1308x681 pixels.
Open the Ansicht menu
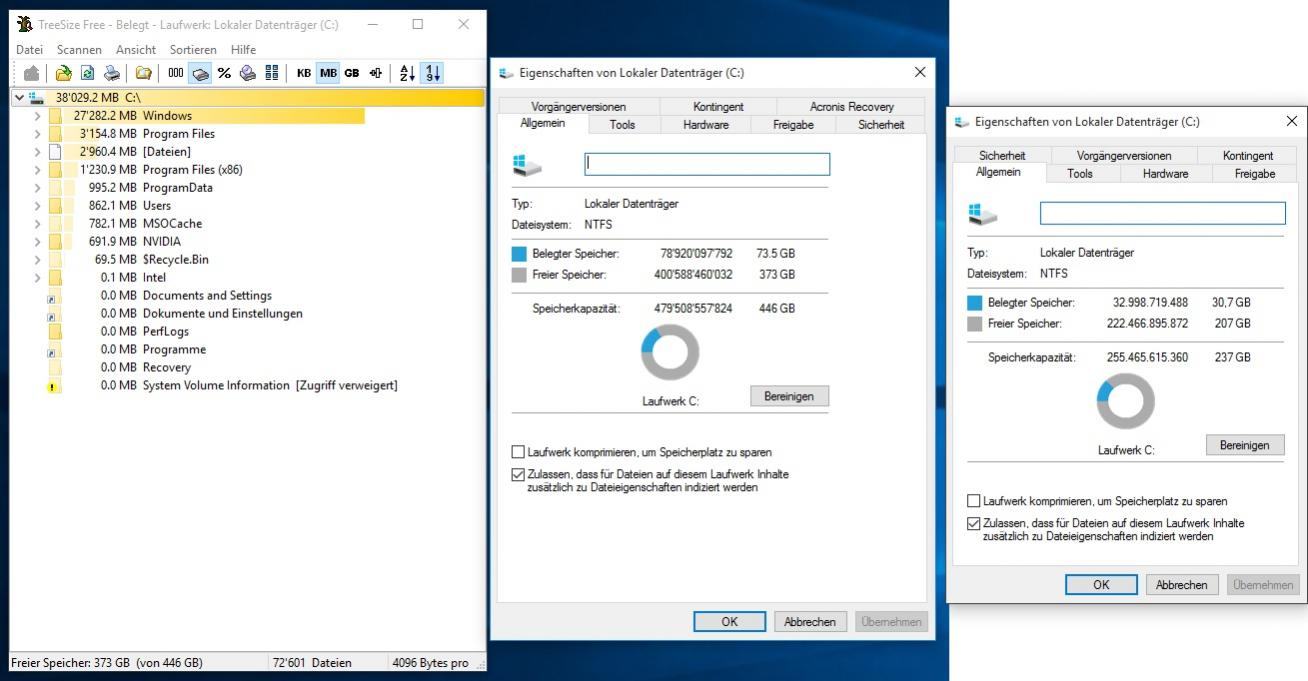136,50
